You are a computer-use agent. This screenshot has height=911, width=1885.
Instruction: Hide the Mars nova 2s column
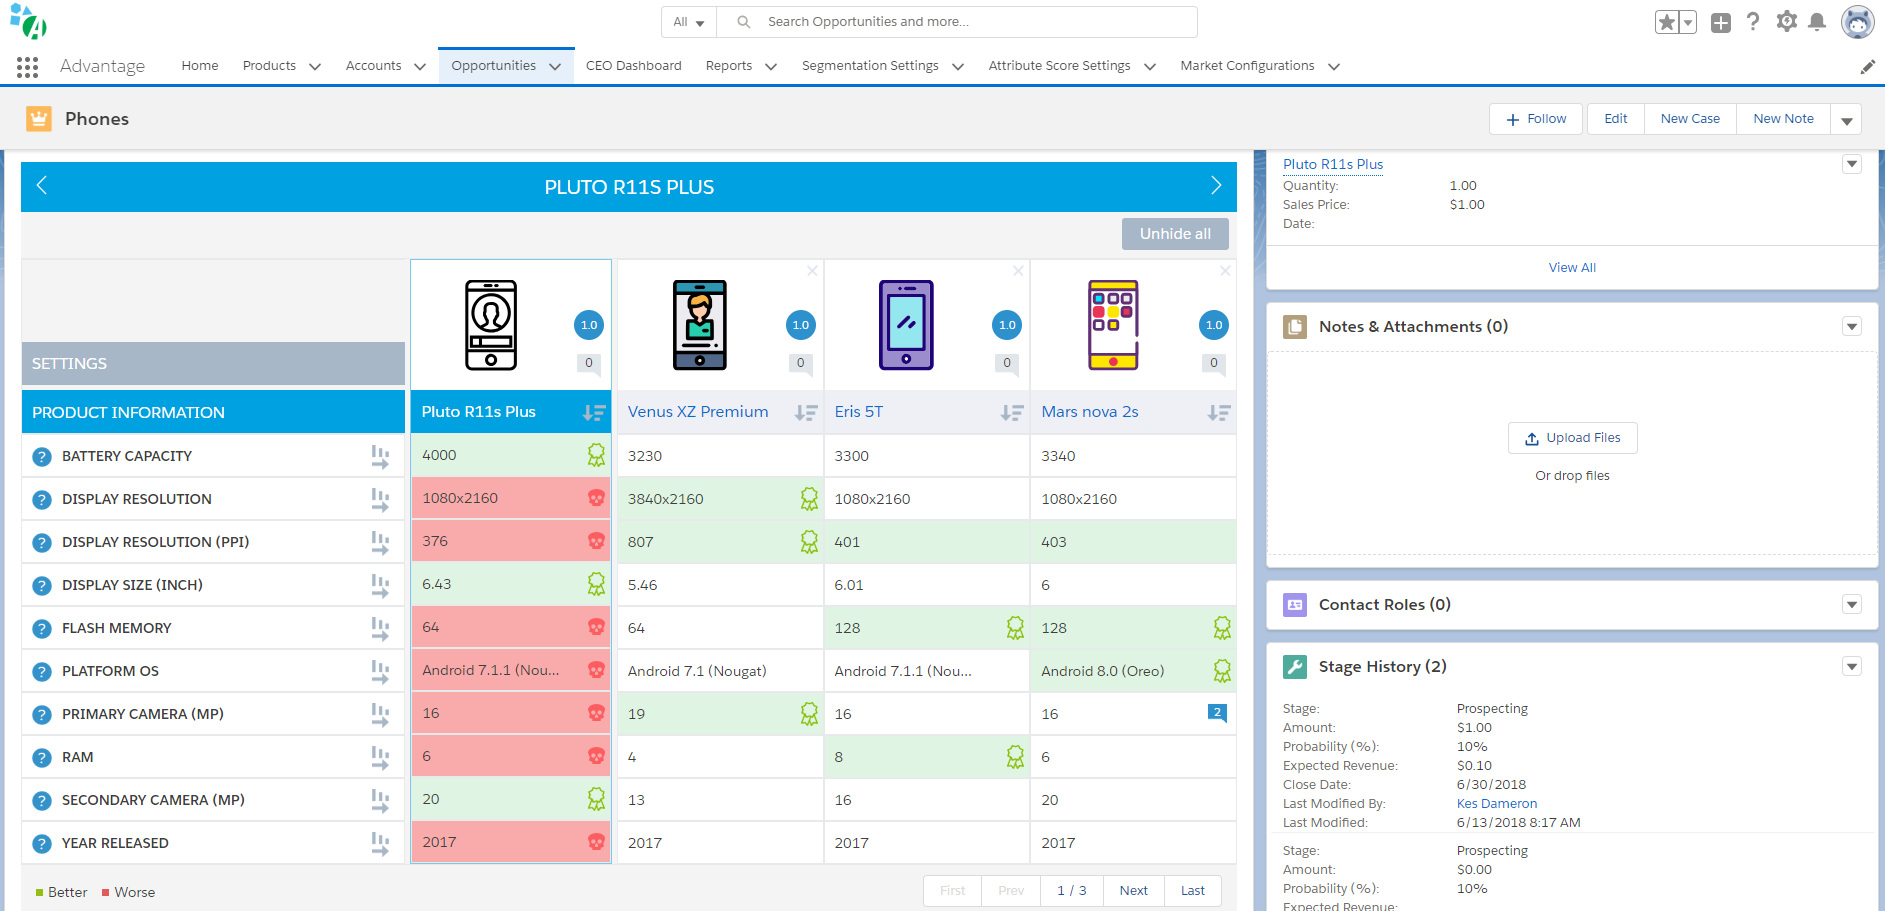coord(1225,271)
